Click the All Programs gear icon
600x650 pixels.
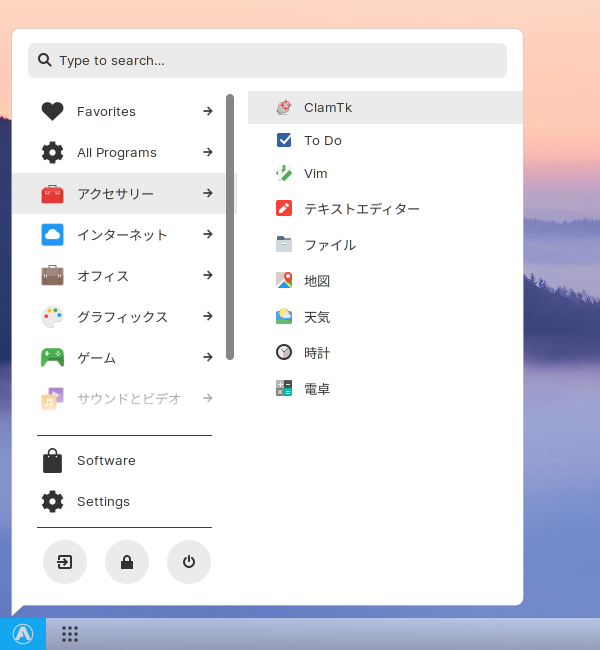click(x=52, y=152)
